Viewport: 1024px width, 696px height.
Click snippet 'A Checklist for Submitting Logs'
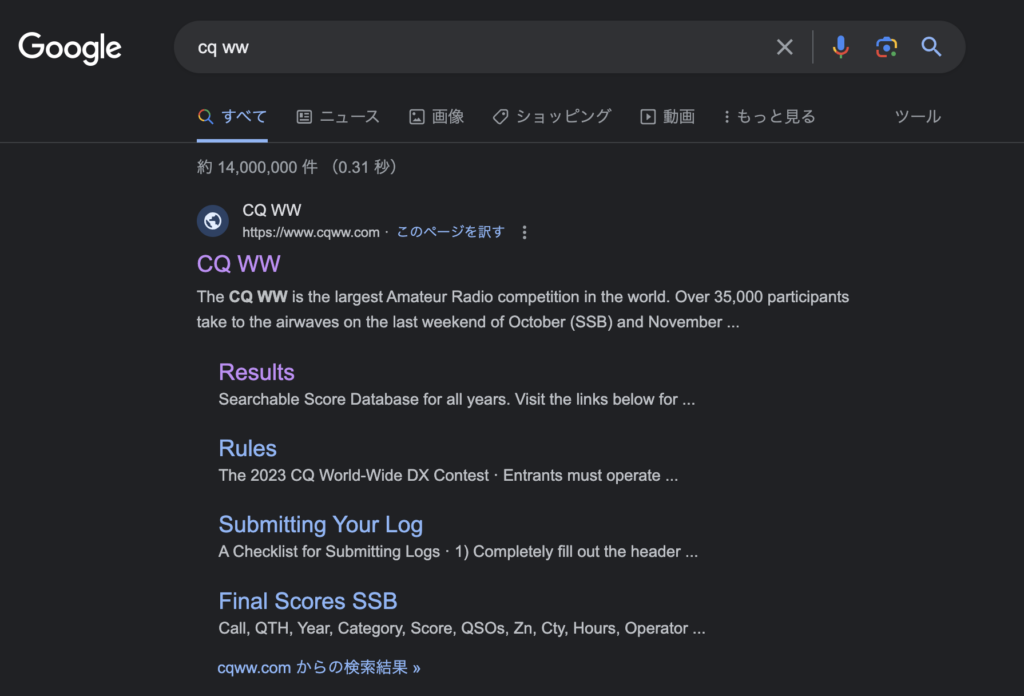329,552
